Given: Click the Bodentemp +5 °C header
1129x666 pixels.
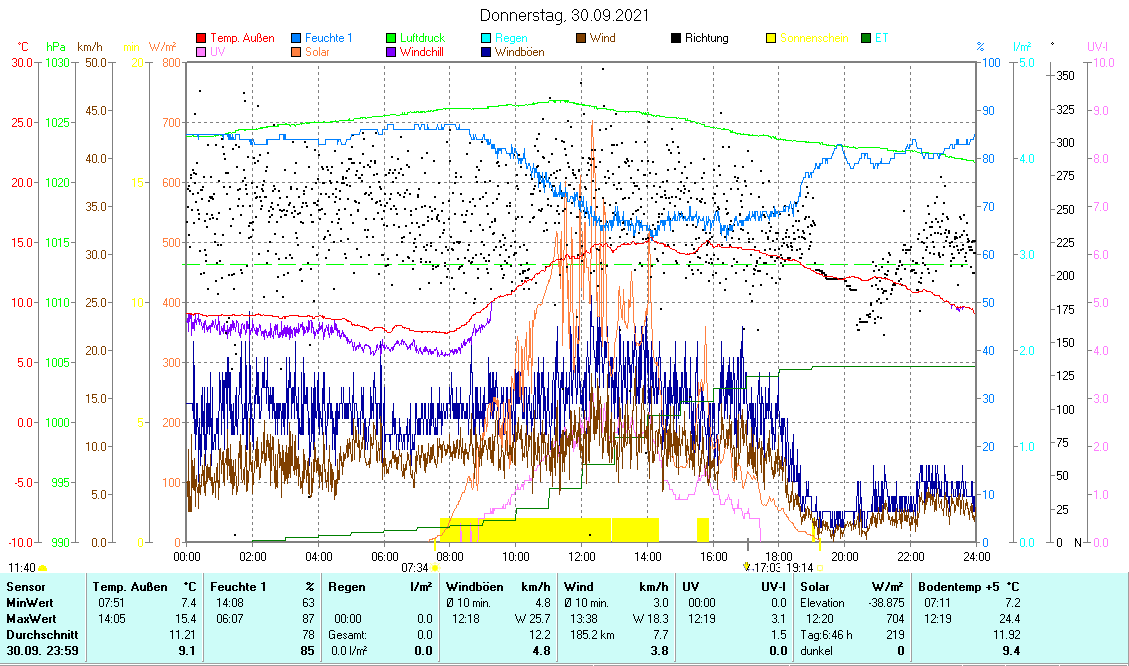Looking at the screenshot, I should [x=969, y=587].
